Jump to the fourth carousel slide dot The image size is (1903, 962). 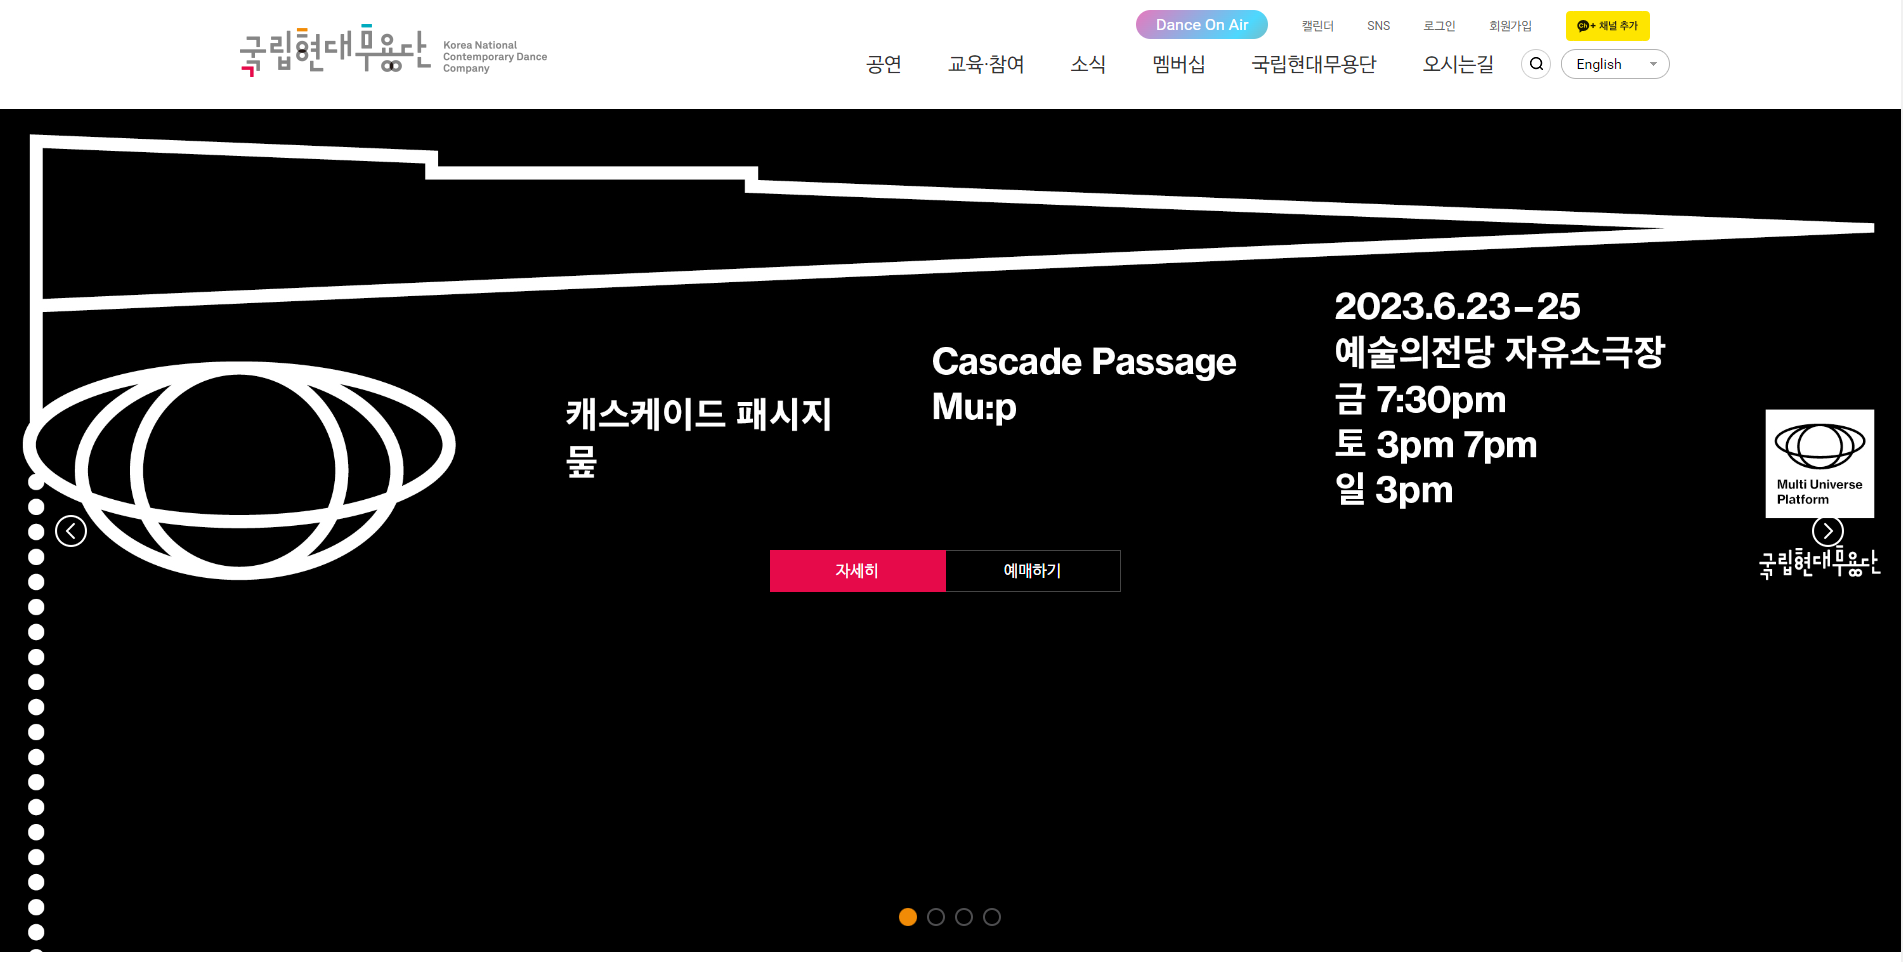(x=992, y=917)
